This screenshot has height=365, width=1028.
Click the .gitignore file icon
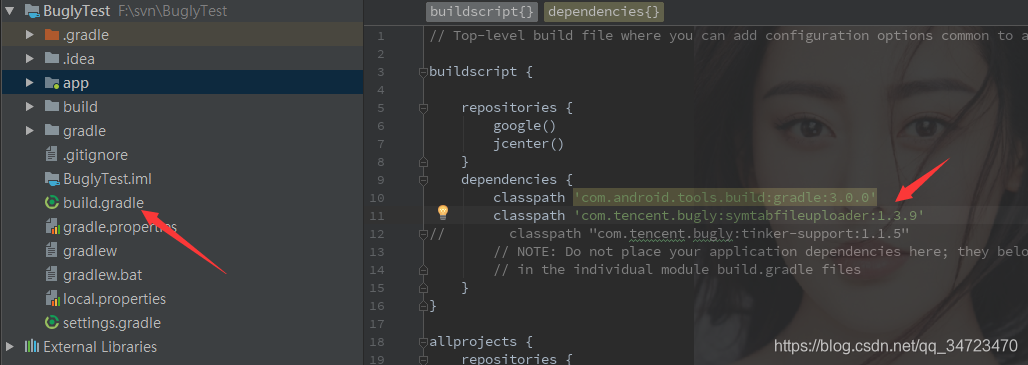52,155
